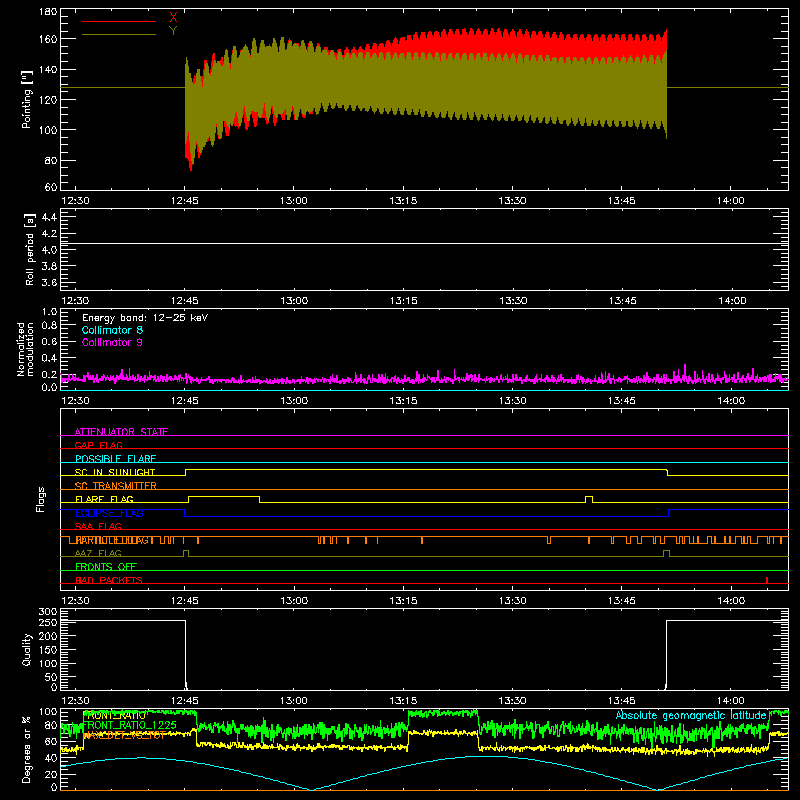Click the 12:30 tick label under modulation plot
The width and height of the screenshot is (800, 800).
(75, 401)
